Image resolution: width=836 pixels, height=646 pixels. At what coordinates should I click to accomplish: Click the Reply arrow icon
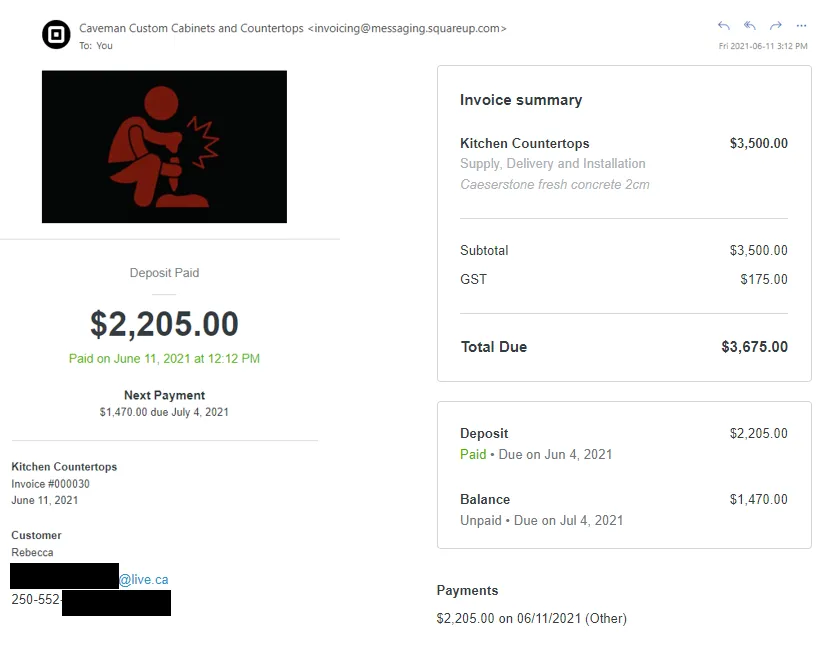pyautogui.click(x=724, y=25)
